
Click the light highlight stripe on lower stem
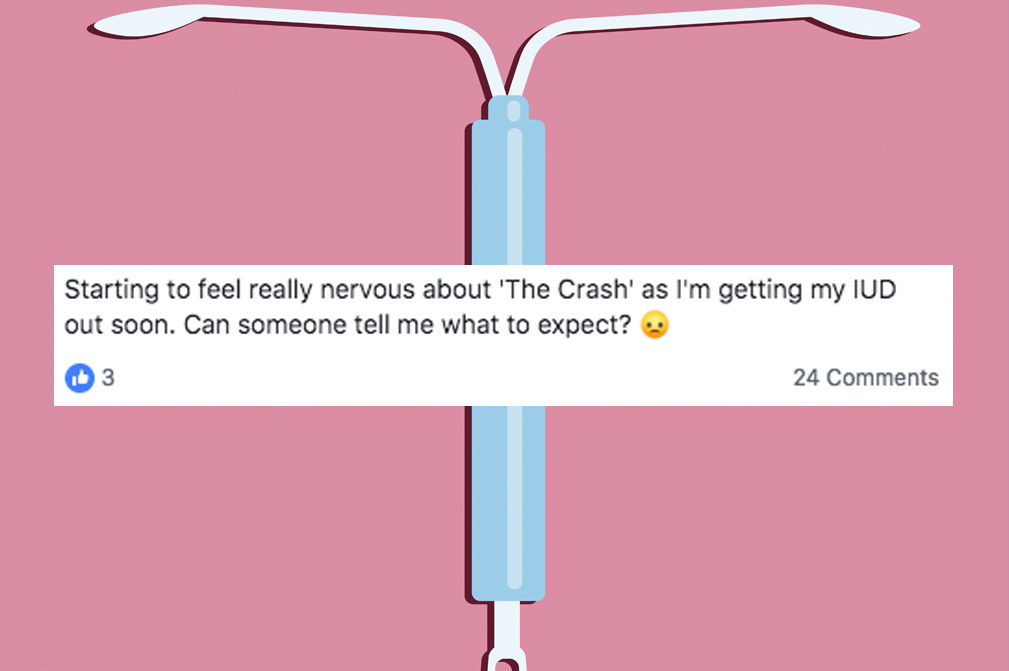pos(514,497)
